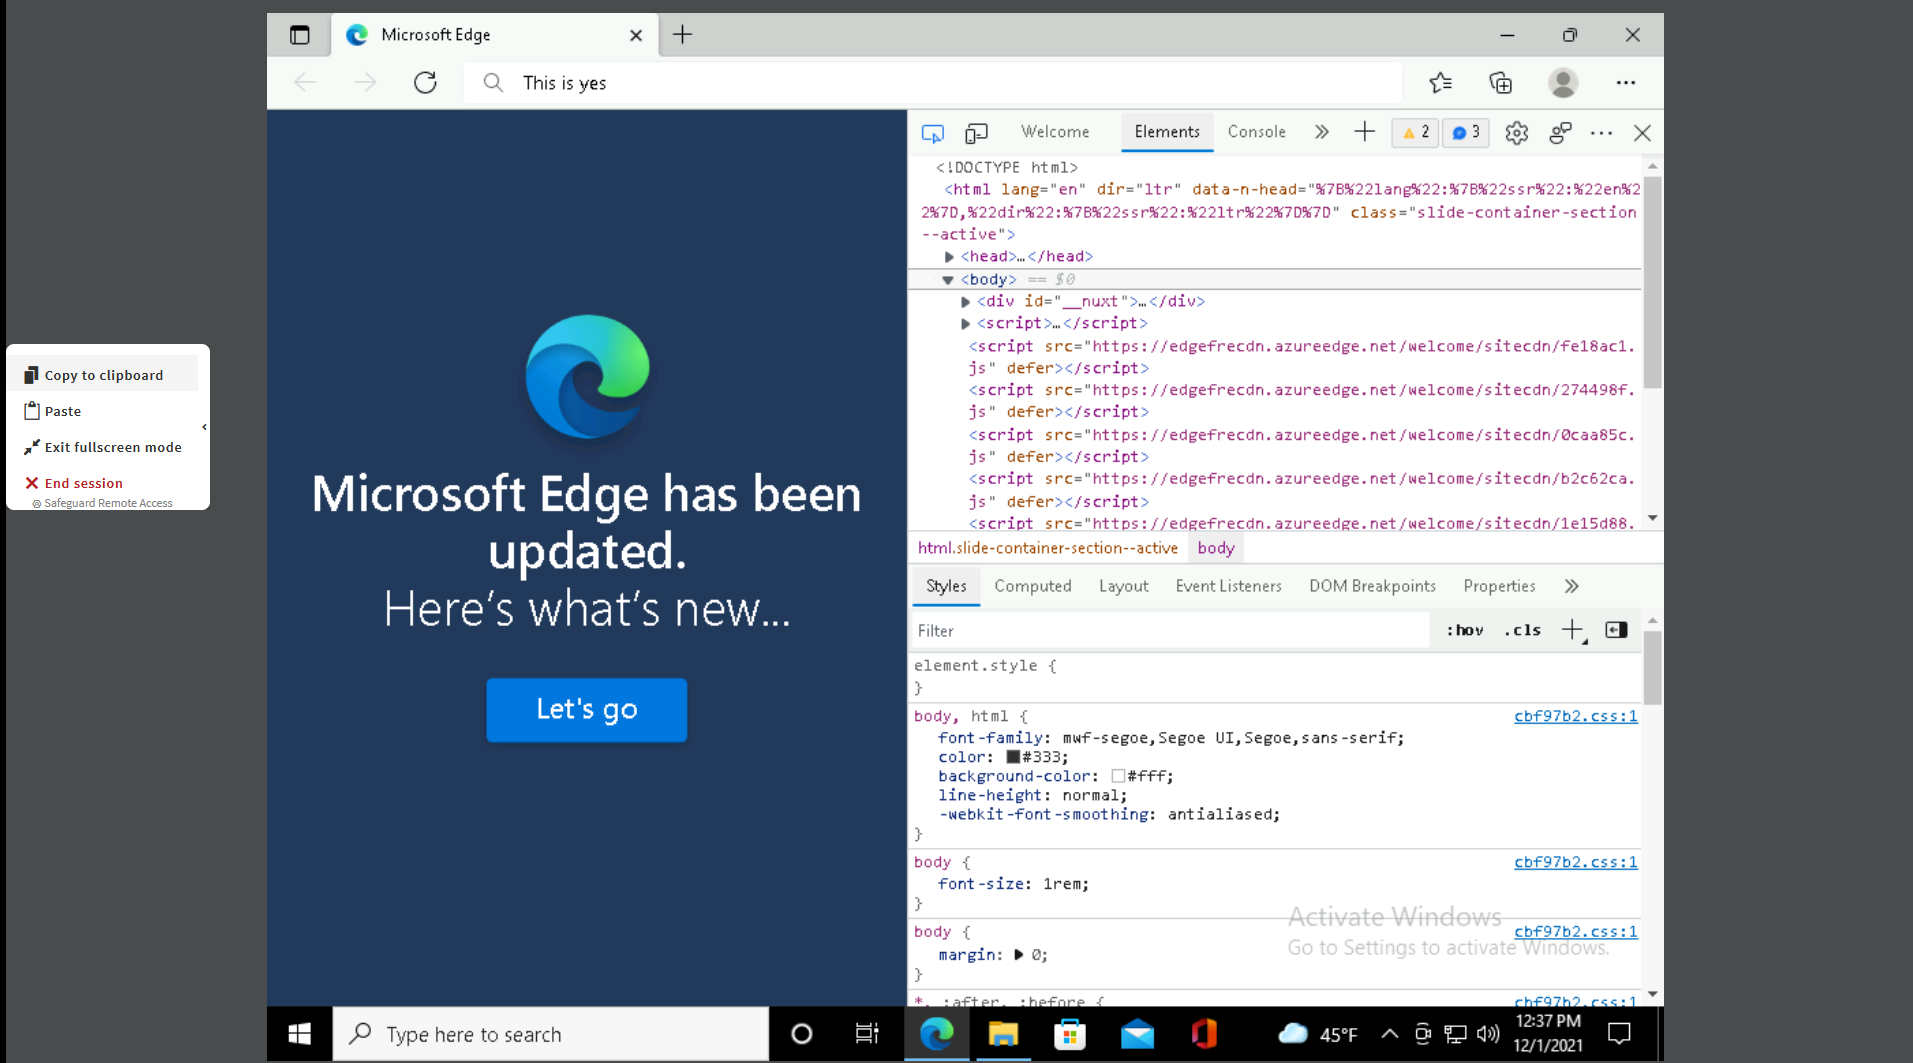Open the tab actions menu icon
The width and height of the screenshot is (1913, 1063).
[x=300, y=35]
